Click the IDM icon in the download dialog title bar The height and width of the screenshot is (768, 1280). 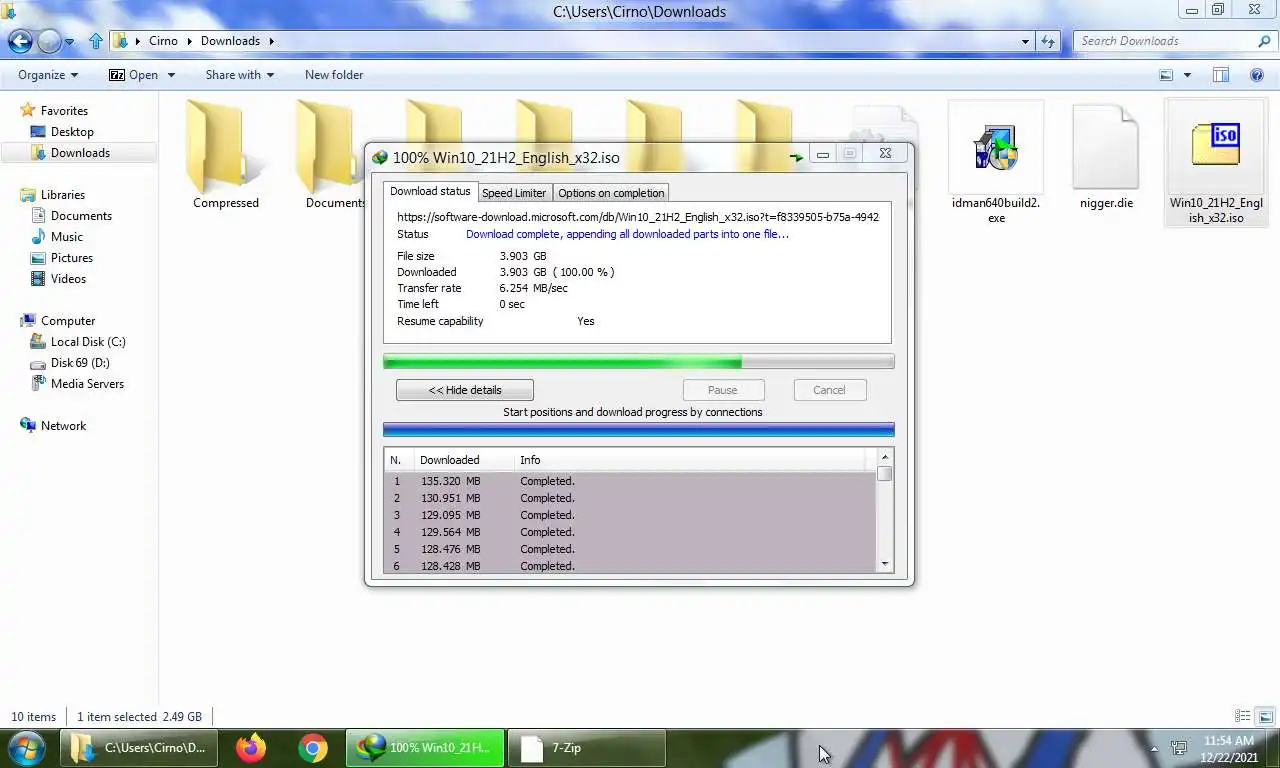pyautogui.click(x=380, y=157)
